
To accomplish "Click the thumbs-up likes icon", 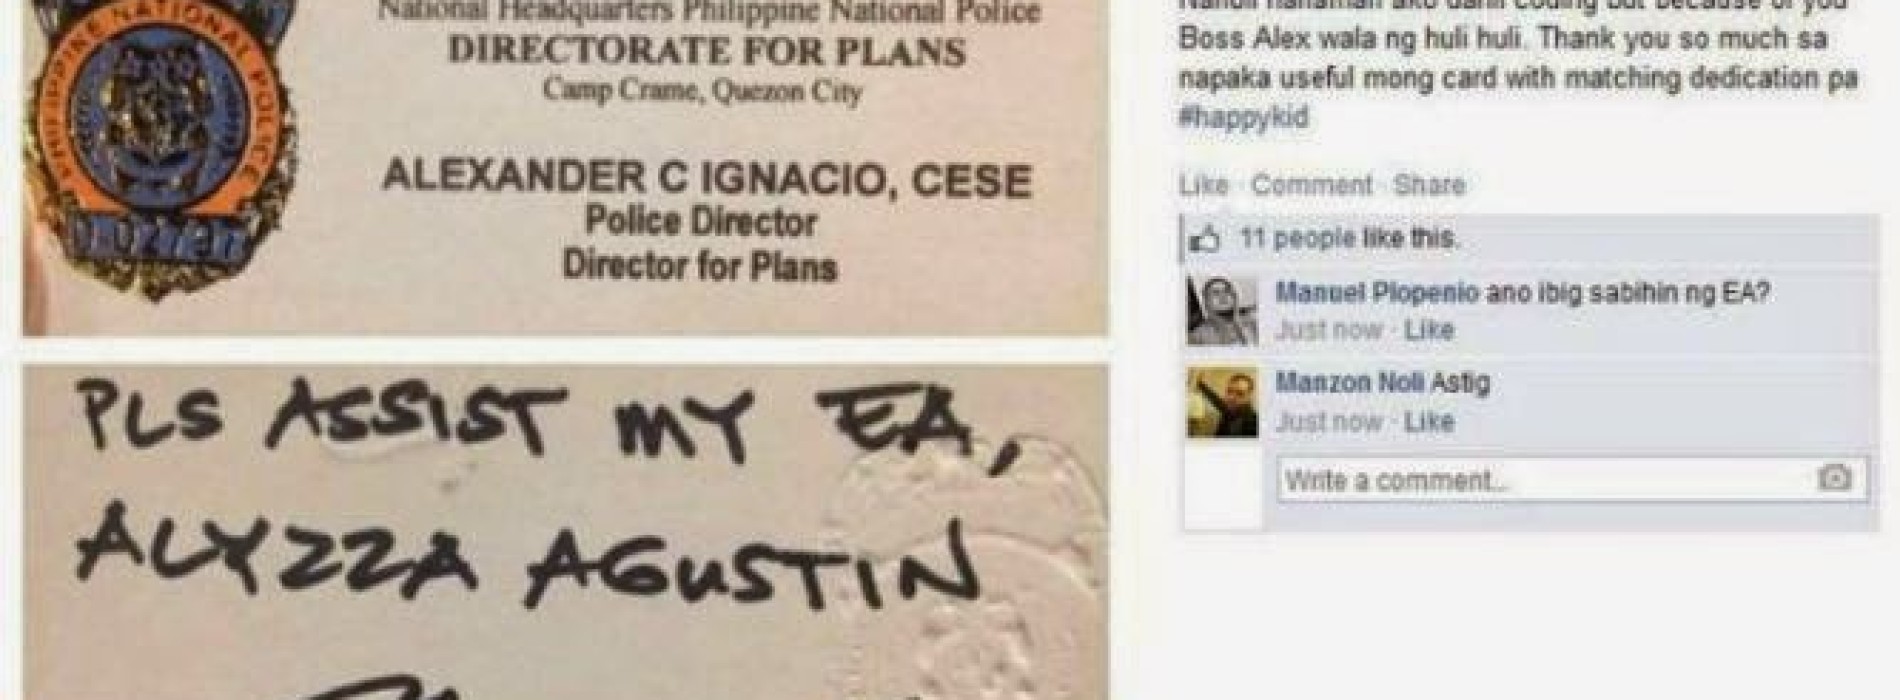I will [1206, 240].
